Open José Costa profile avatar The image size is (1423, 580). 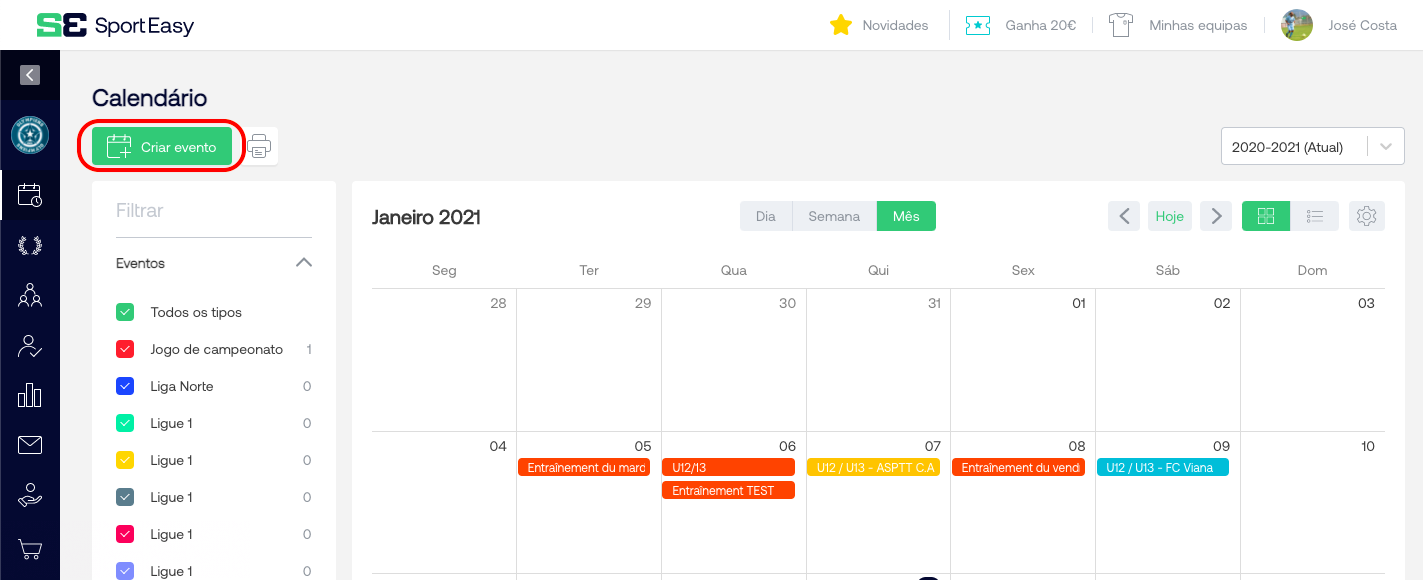click(x=1297, y=25)
